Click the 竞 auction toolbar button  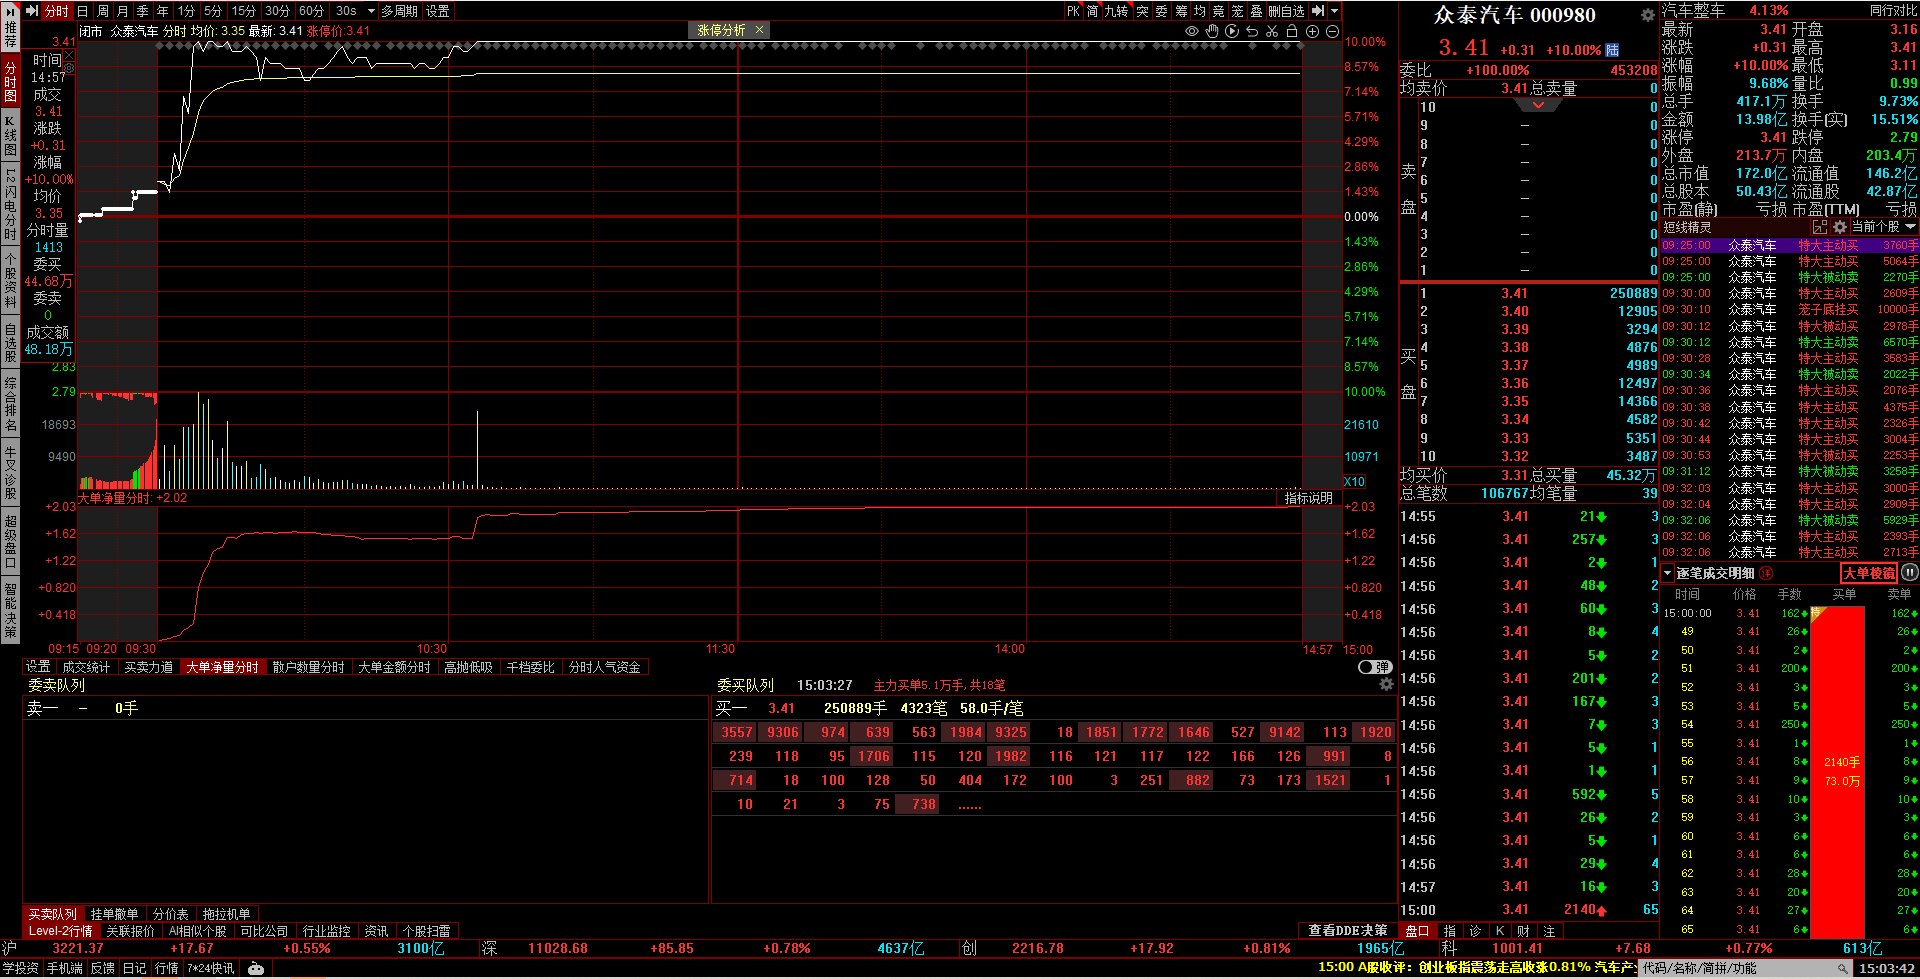coord(1218,11)
